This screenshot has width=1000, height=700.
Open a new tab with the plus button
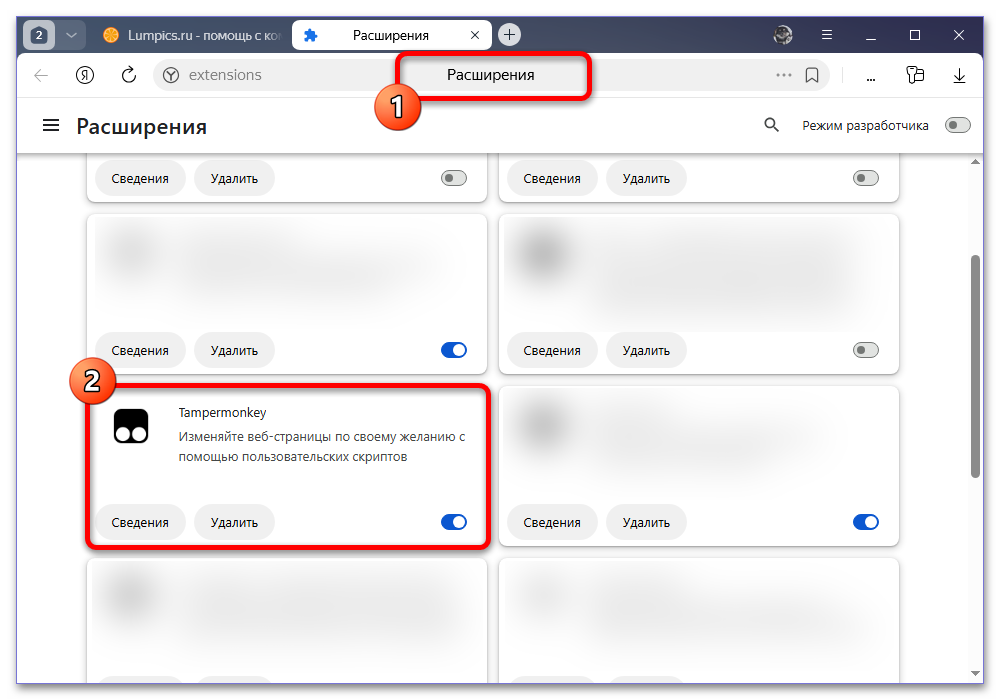coord(509,34)
